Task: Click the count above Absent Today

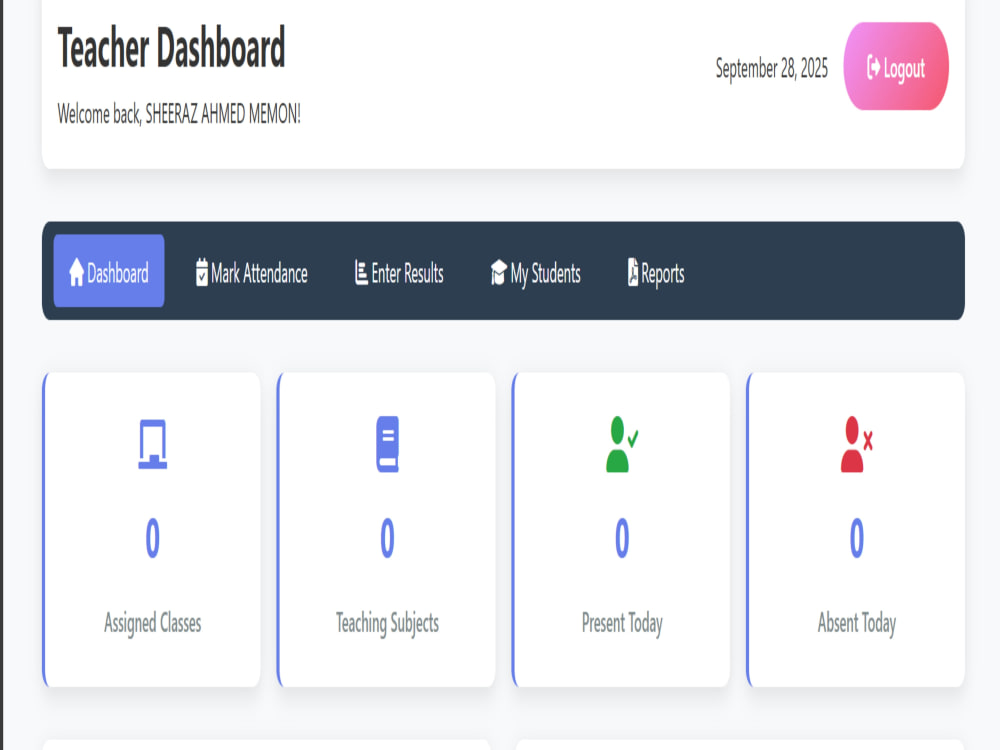Action: 857,538
